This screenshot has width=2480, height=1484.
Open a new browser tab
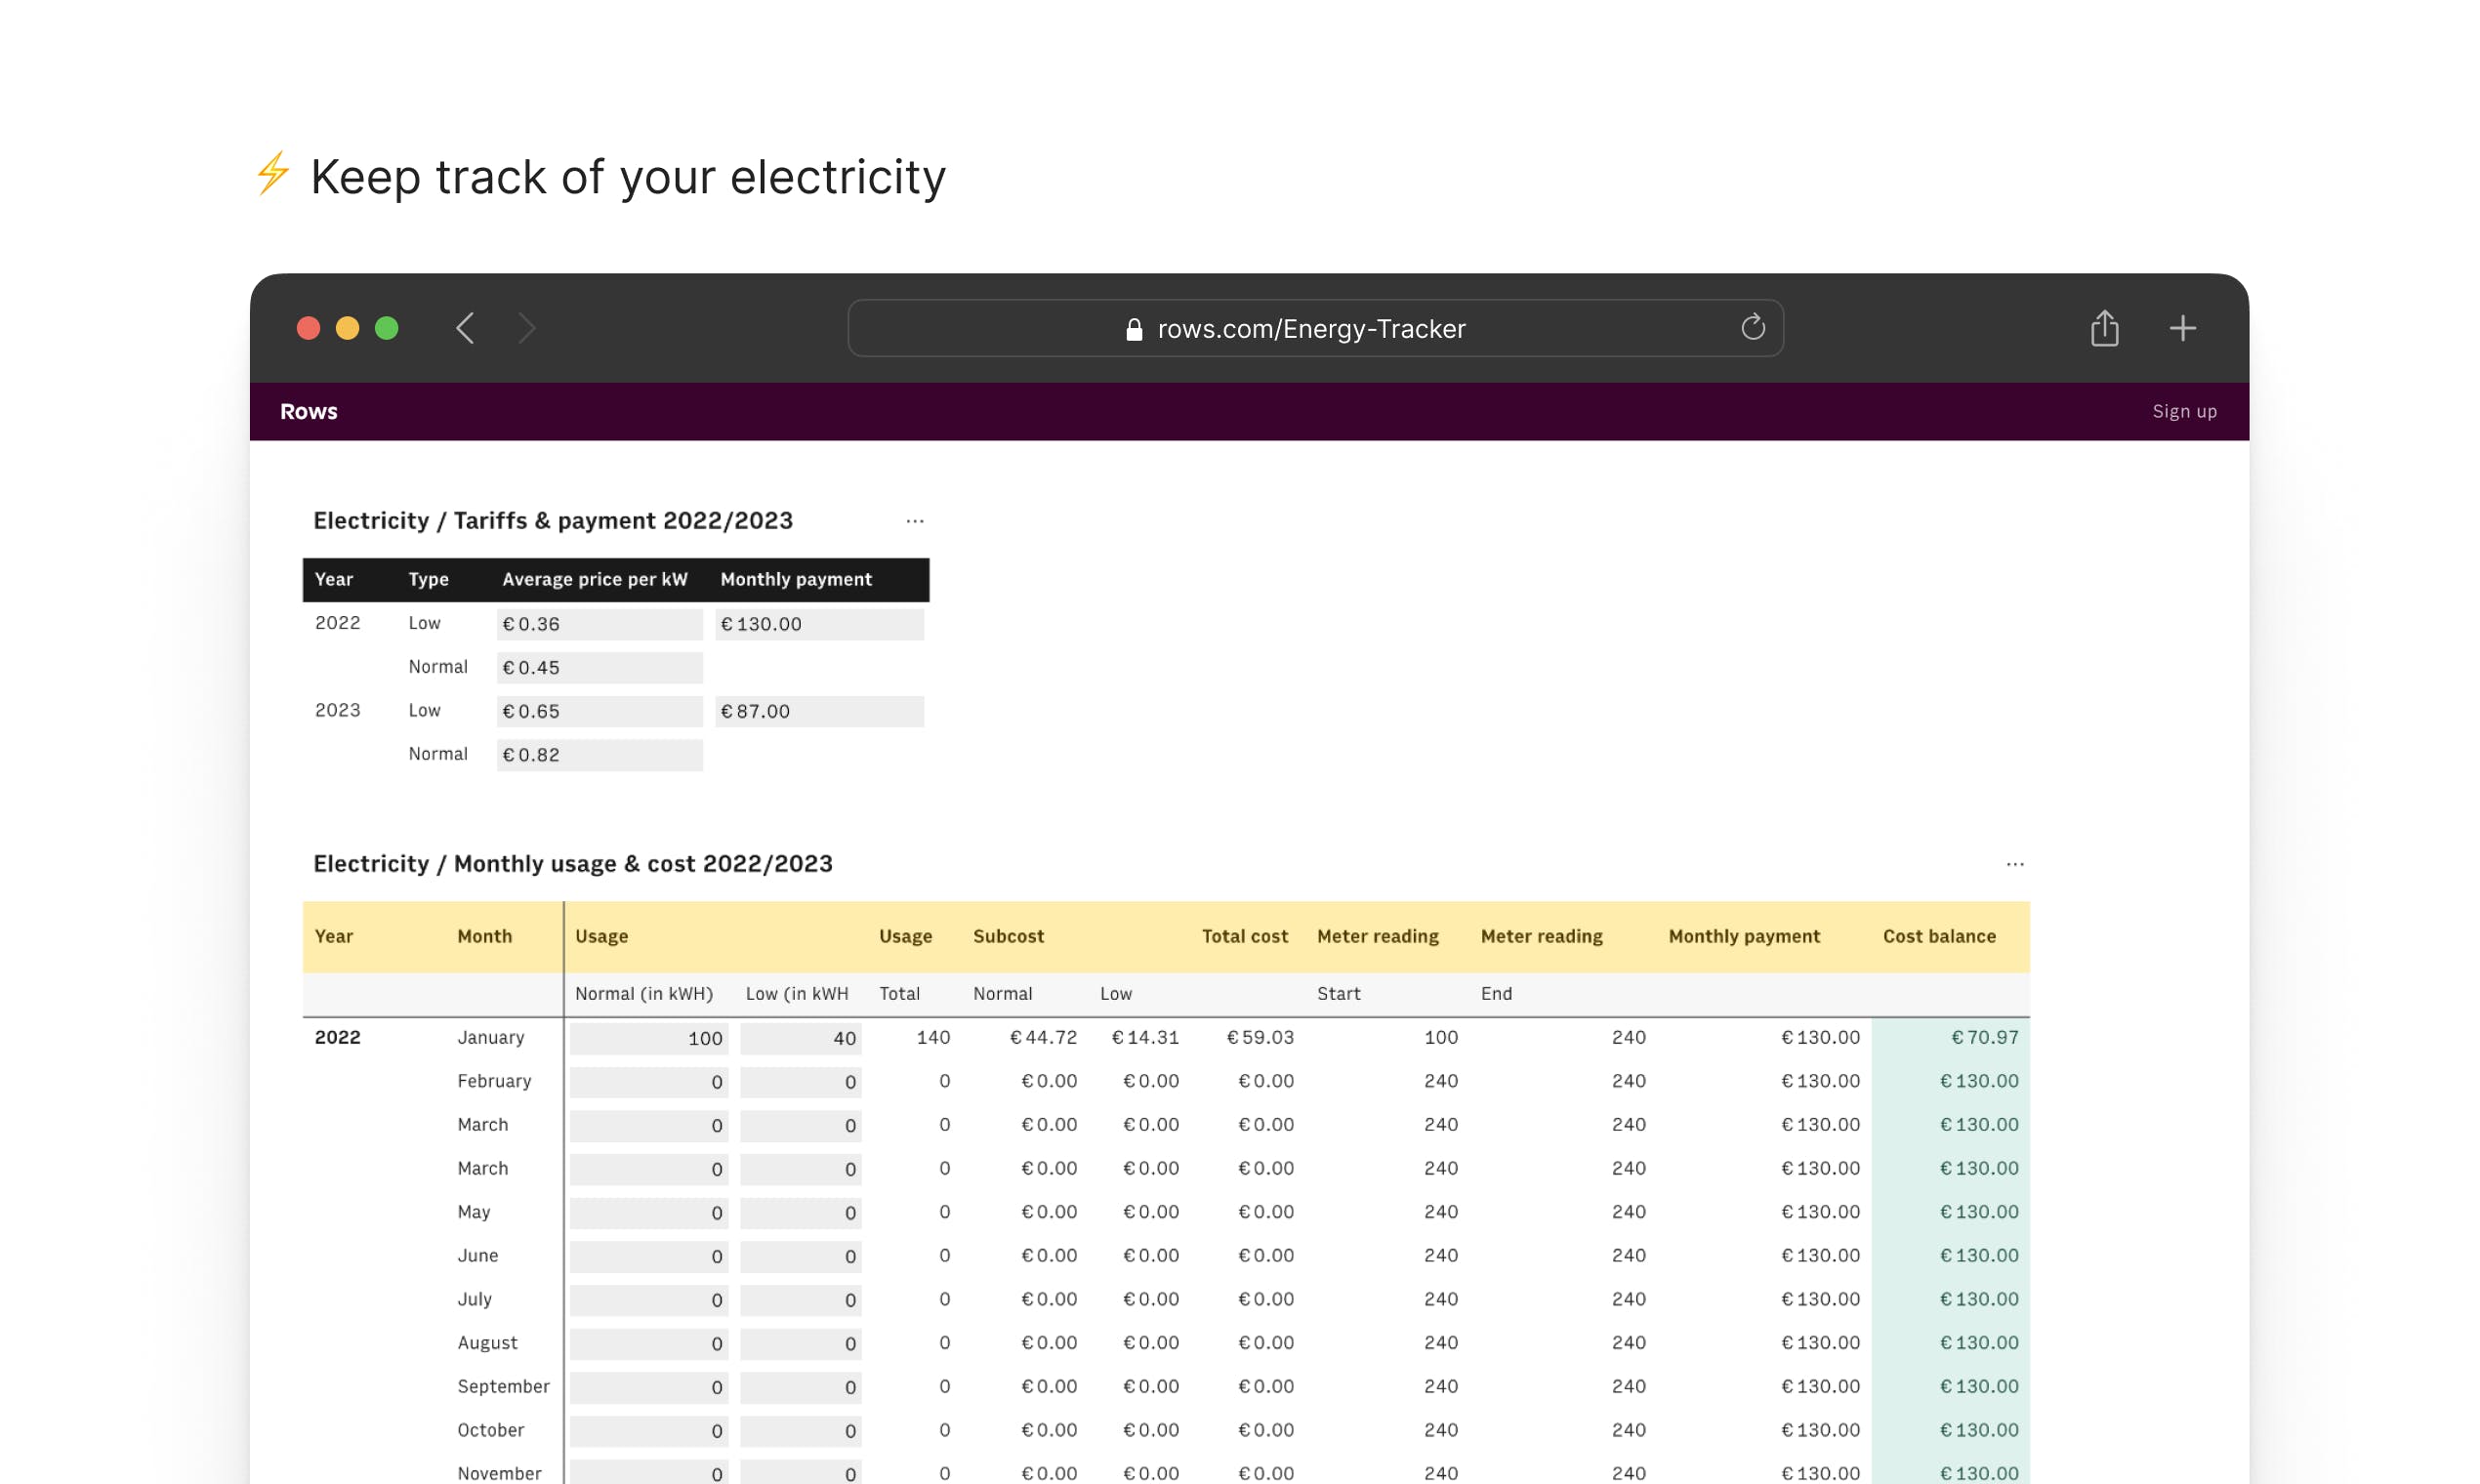(2183, 328)
